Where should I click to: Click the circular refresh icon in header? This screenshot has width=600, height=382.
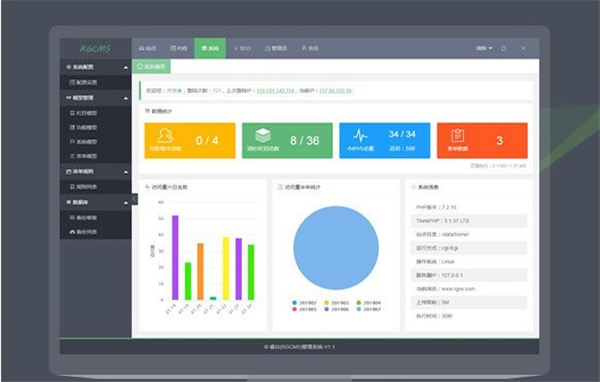(x=504, y=48)
